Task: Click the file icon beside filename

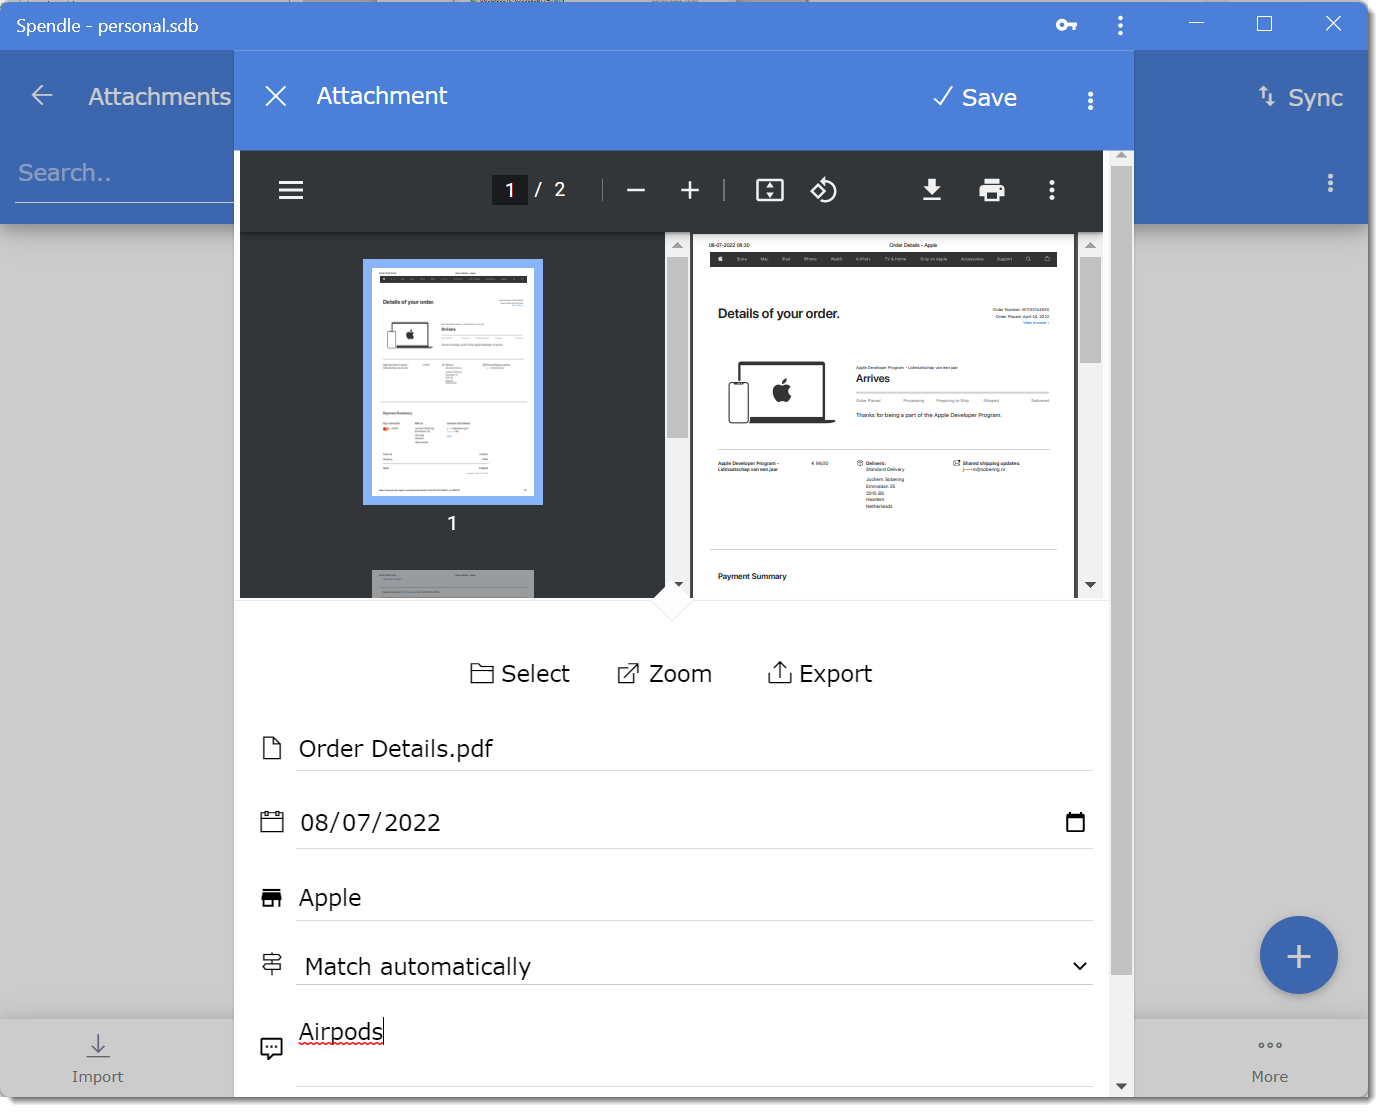Action: 272,748
